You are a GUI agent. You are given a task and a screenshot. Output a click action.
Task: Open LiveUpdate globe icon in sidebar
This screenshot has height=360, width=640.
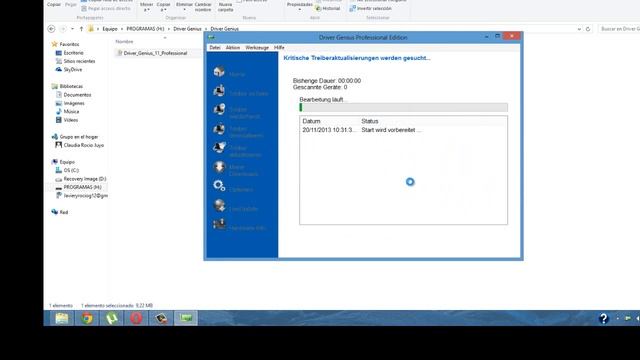(219, 205)
